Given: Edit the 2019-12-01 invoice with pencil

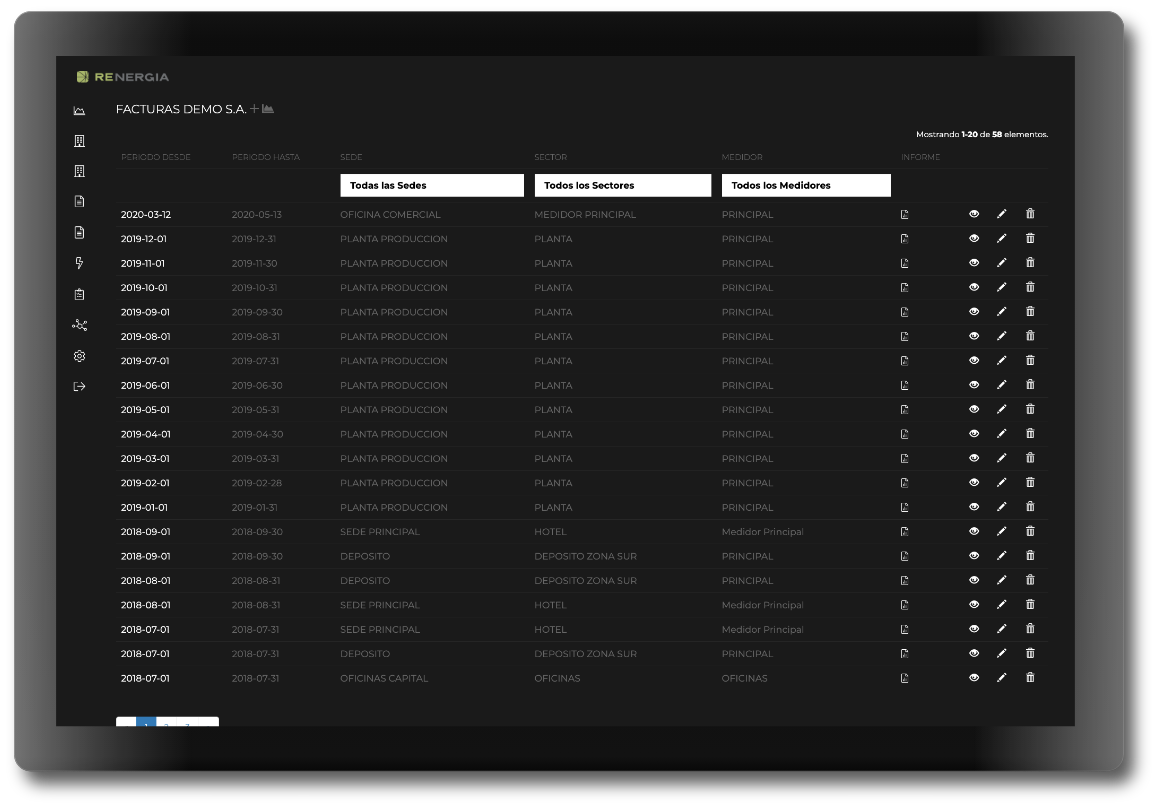Looking at the screenshot, I should [x=1002, y=239].
